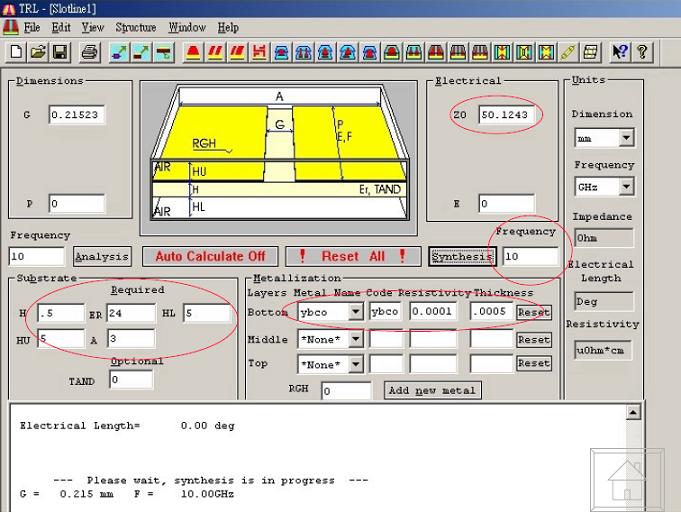
Task: Click the substrate H input field
Action: 61,313
